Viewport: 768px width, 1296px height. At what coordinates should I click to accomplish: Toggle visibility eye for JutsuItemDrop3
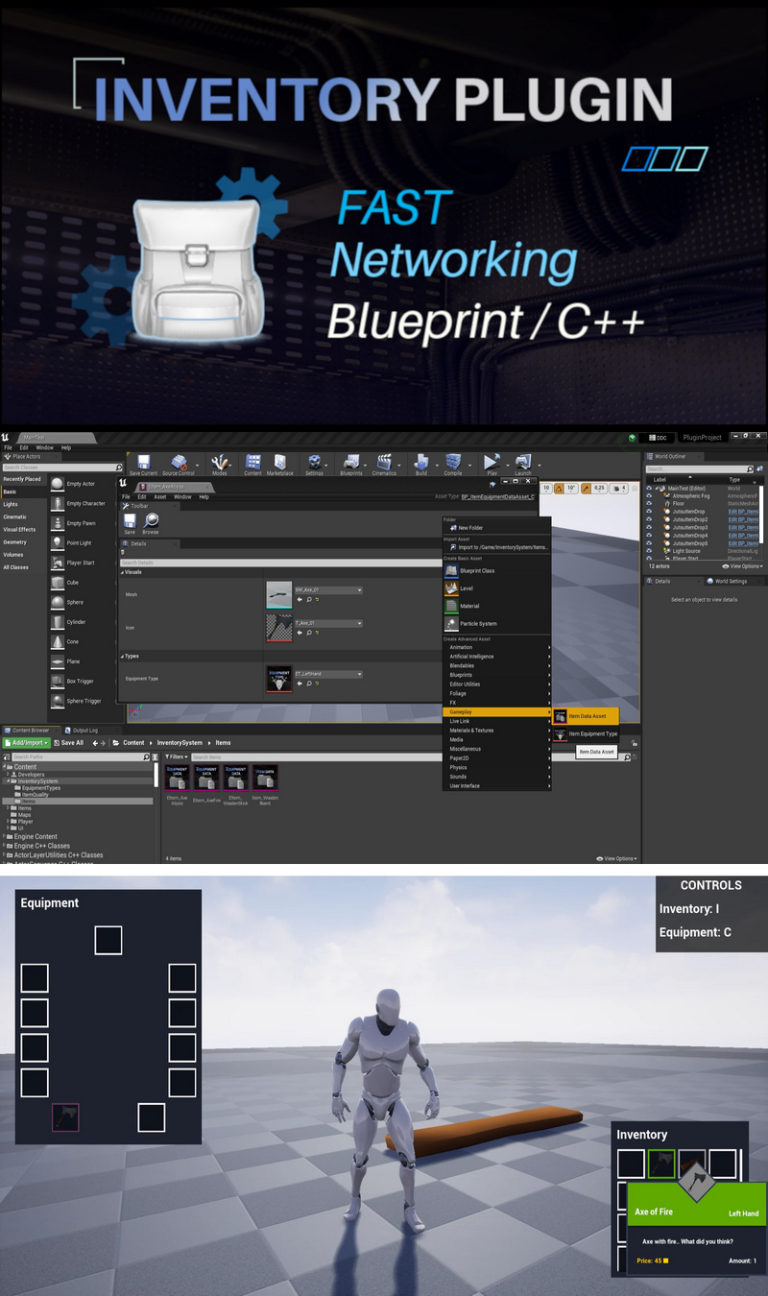coord(649,527)
